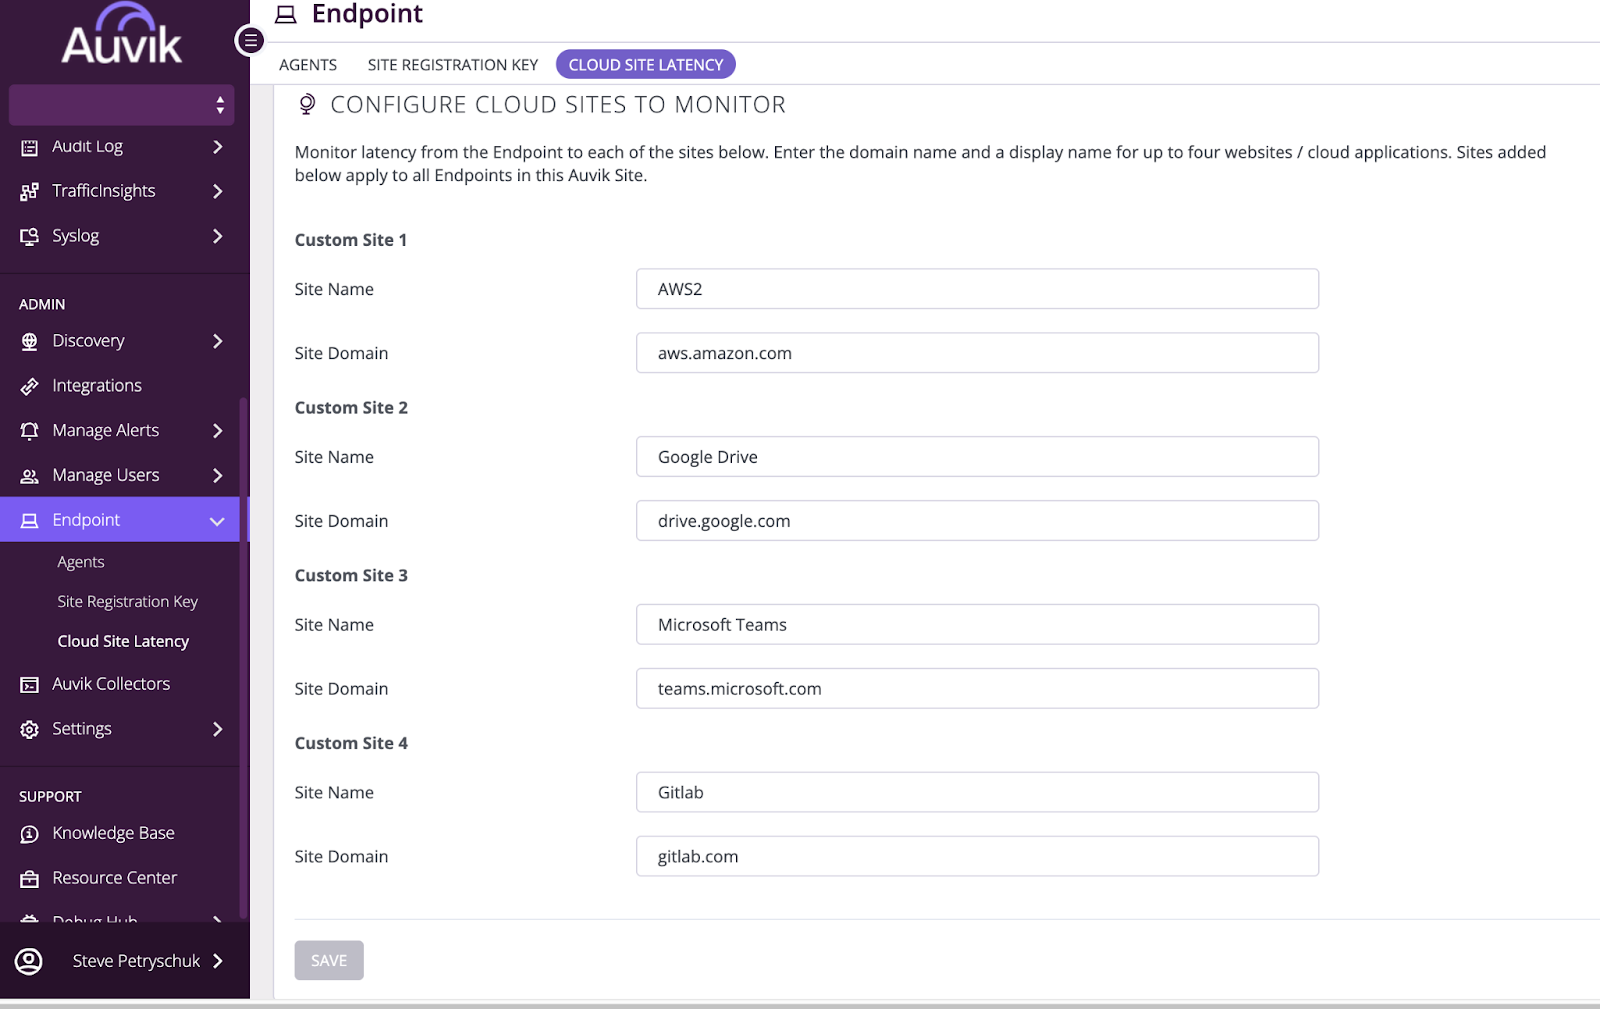Screen dimensions: 1600x1009
Task: Expand the Audit Log submenu chevron
Action: tap(218, 147)
